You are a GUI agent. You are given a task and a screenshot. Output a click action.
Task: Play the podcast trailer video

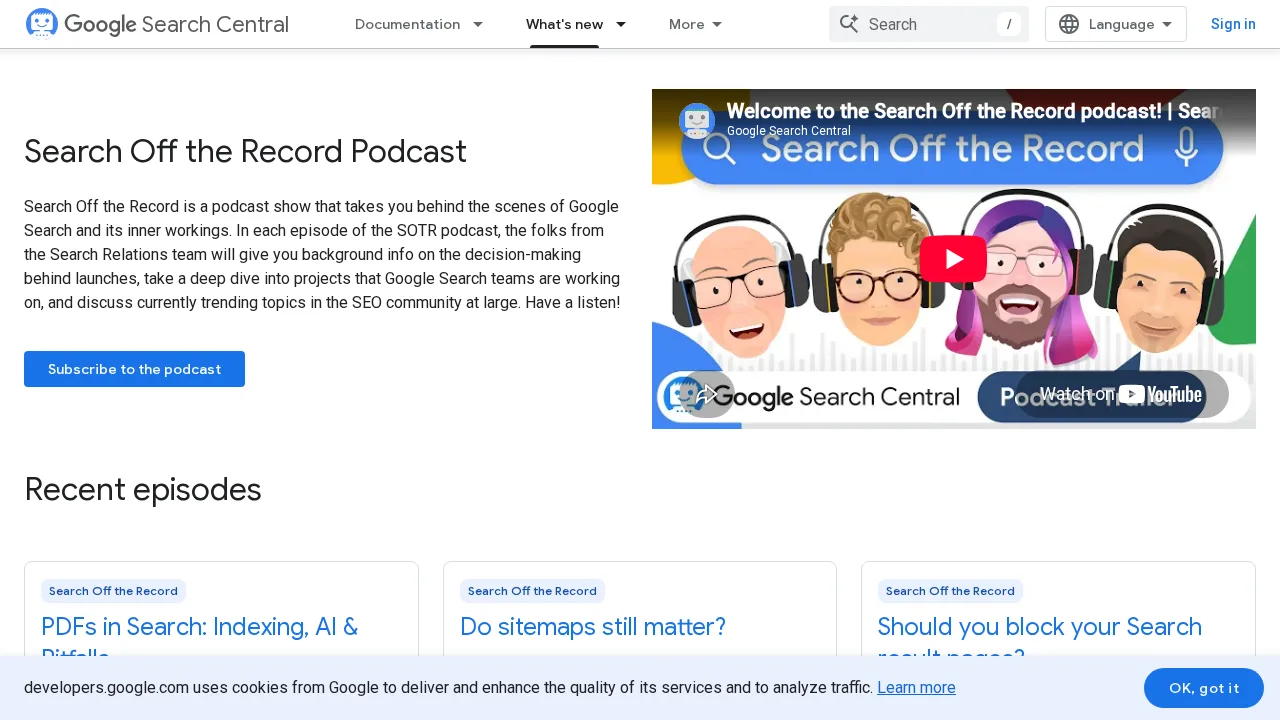(953, 259)
